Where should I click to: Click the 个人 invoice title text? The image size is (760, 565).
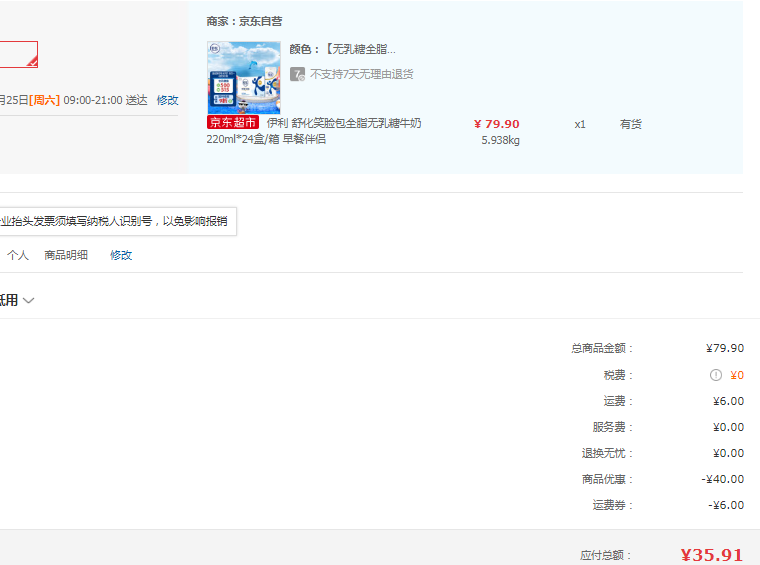(x=18, y=255)
